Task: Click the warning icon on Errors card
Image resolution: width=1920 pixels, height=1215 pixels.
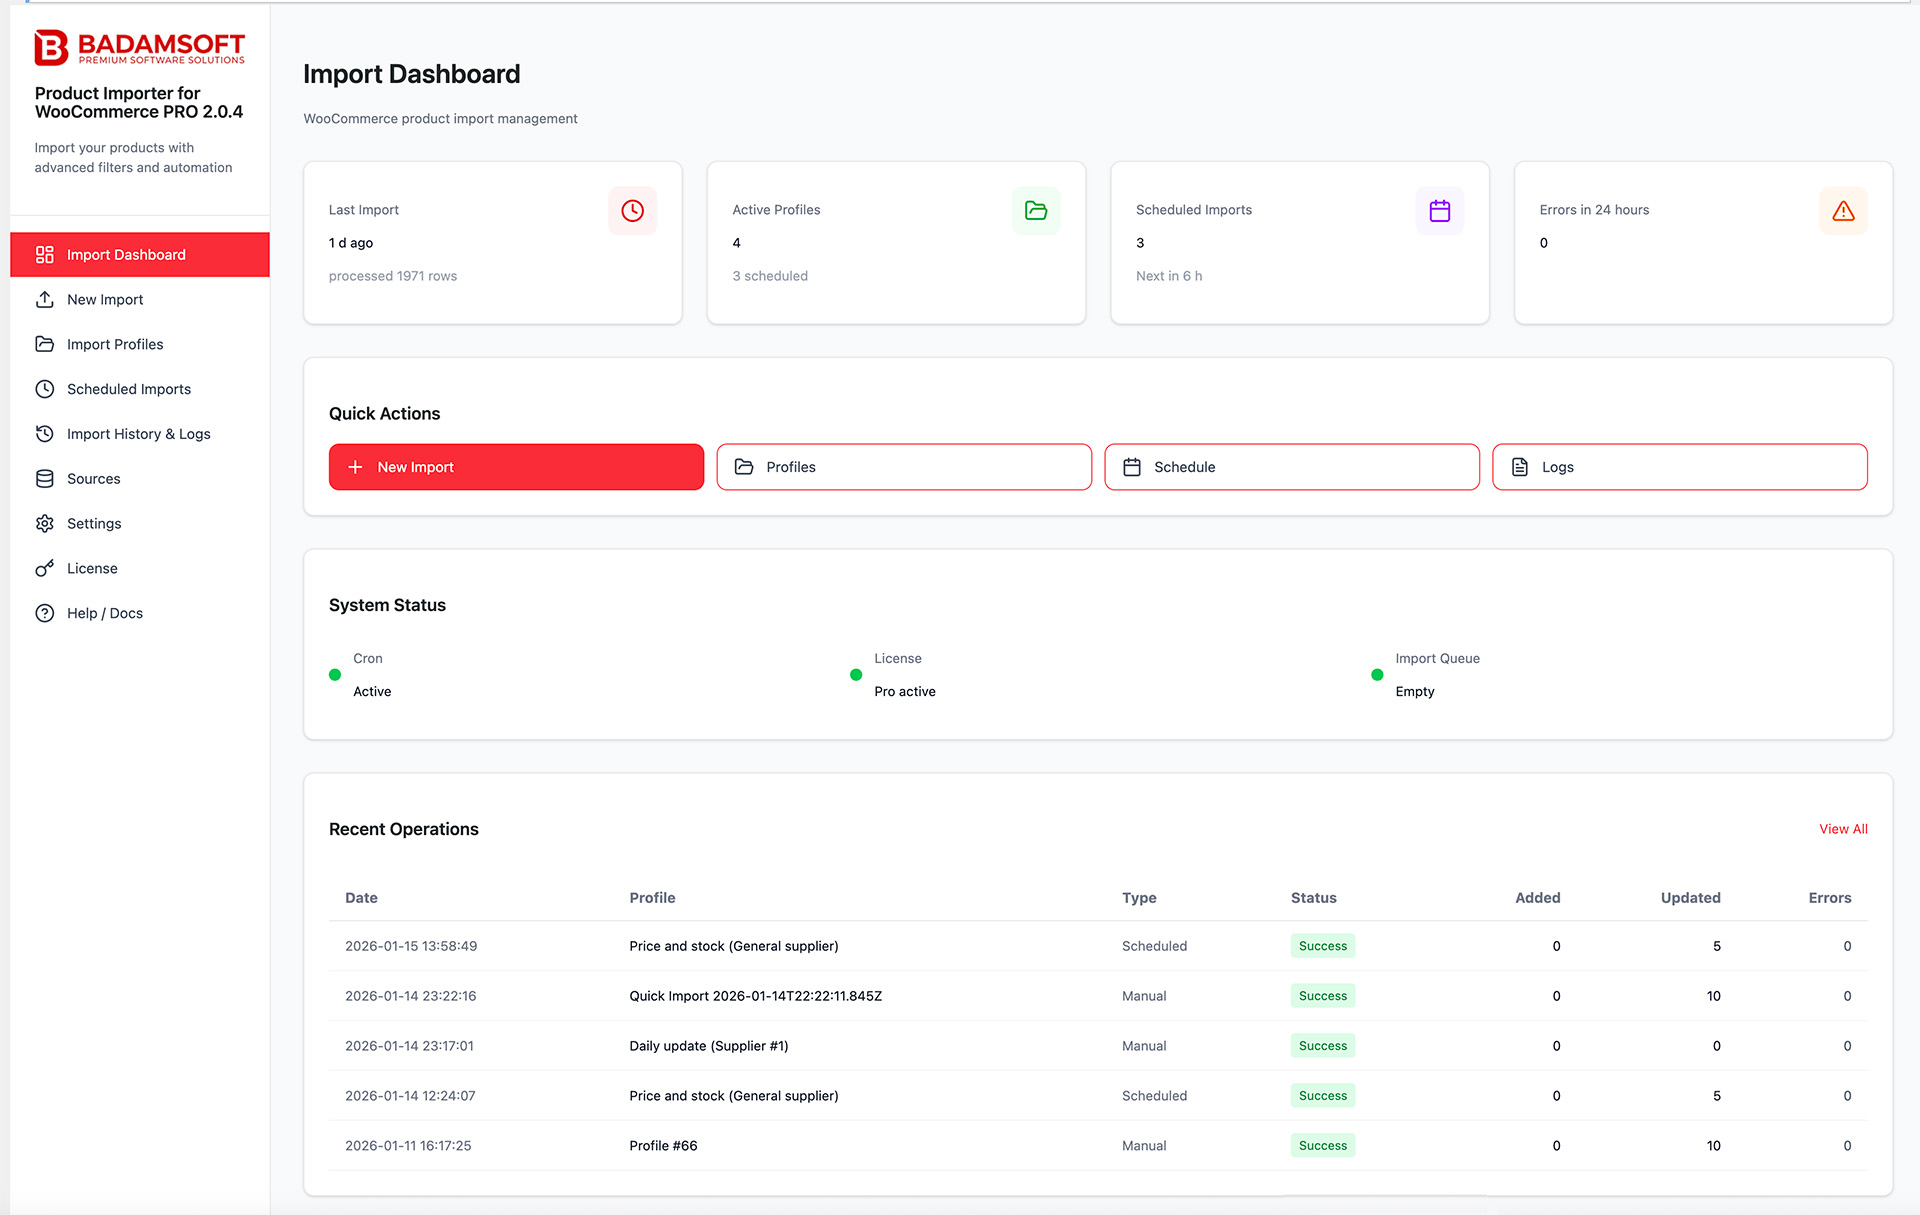Action: [1843, 210]
